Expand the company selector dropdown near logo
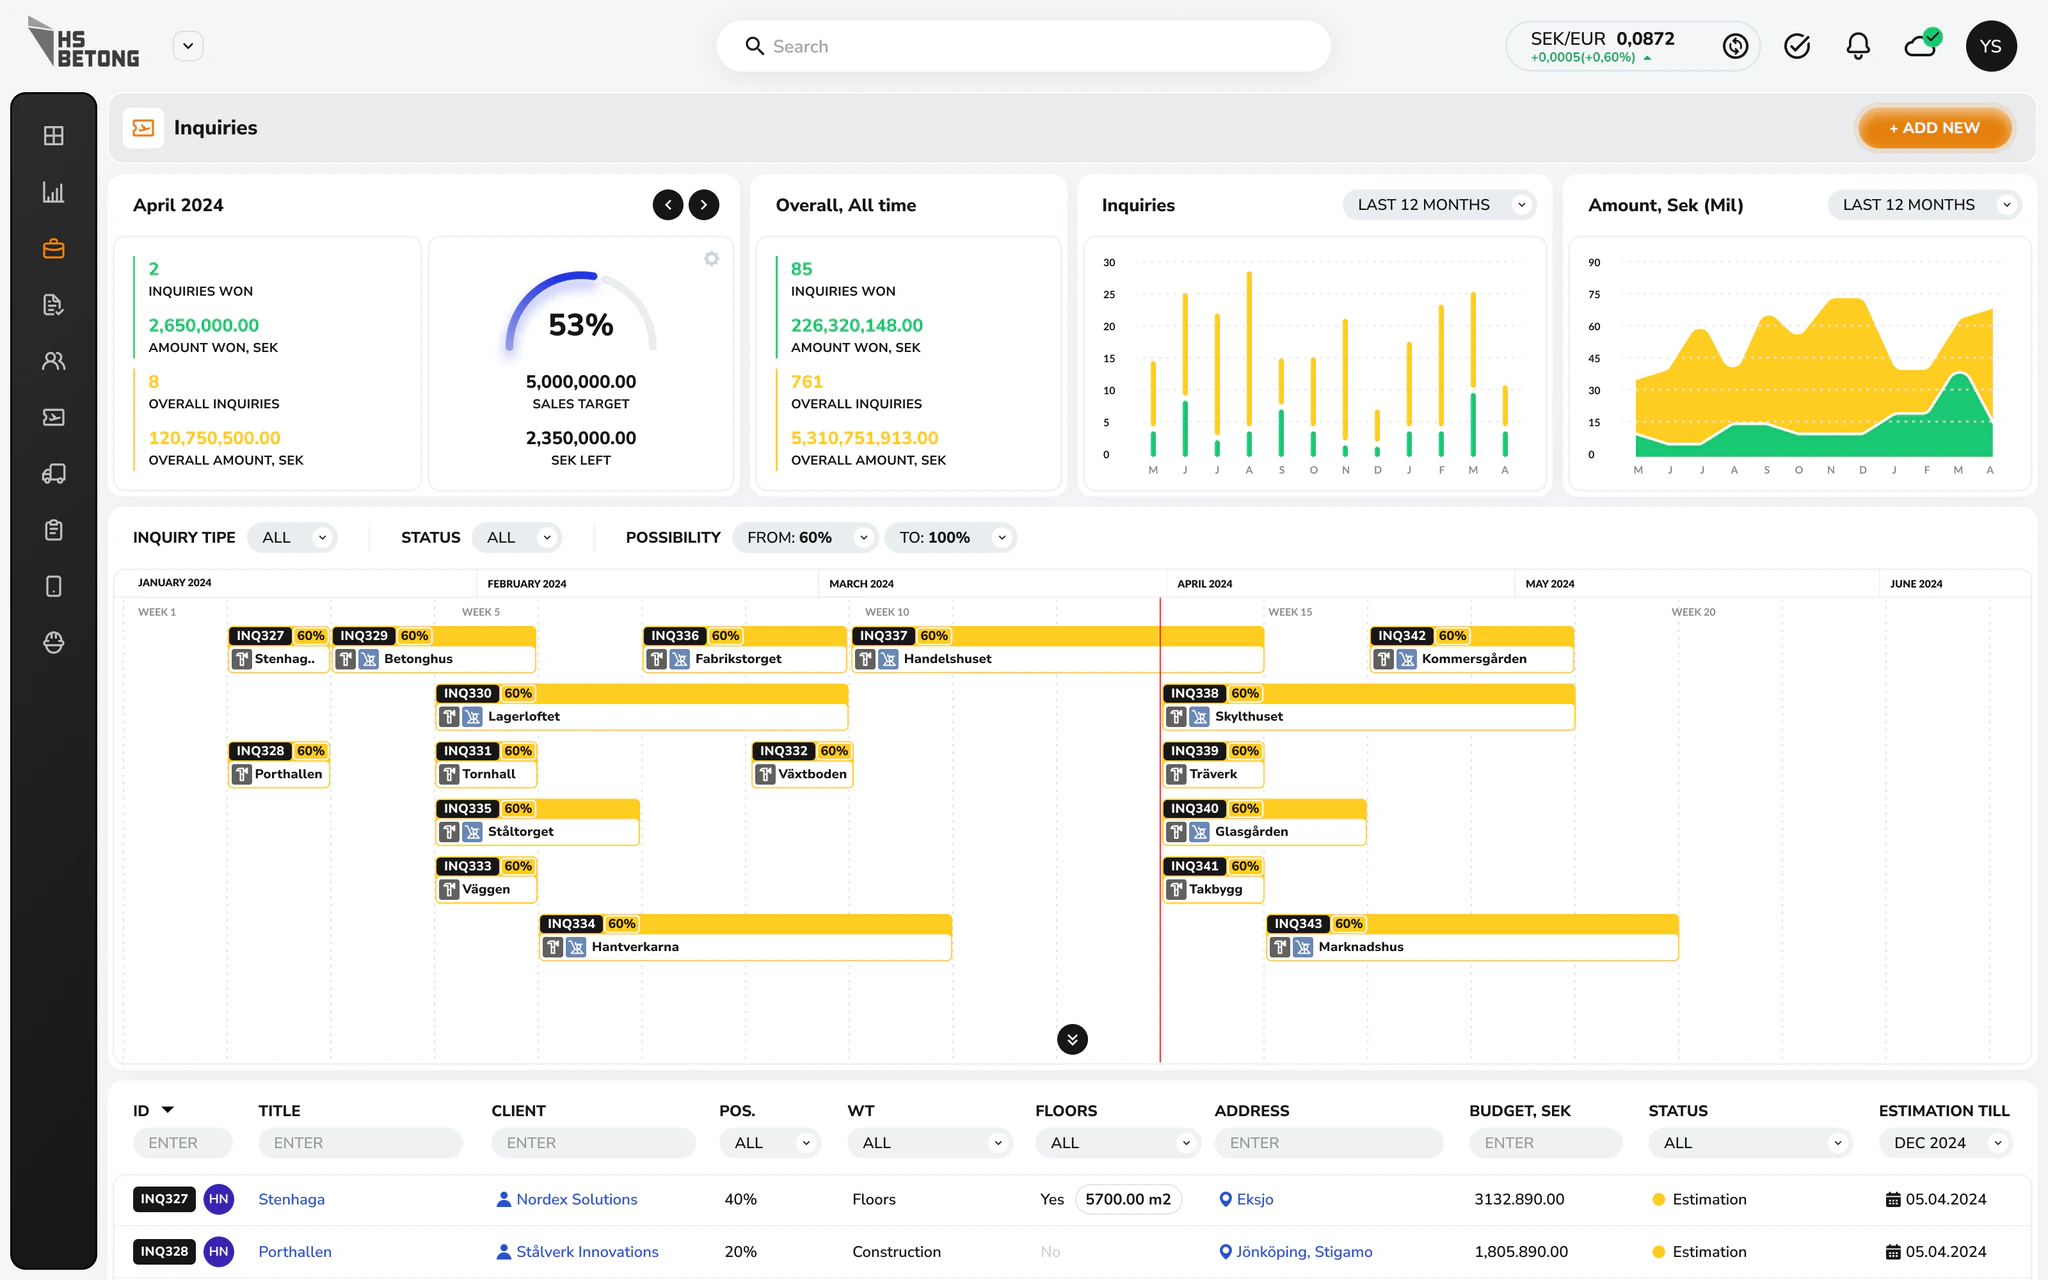 tap(188, 46)
